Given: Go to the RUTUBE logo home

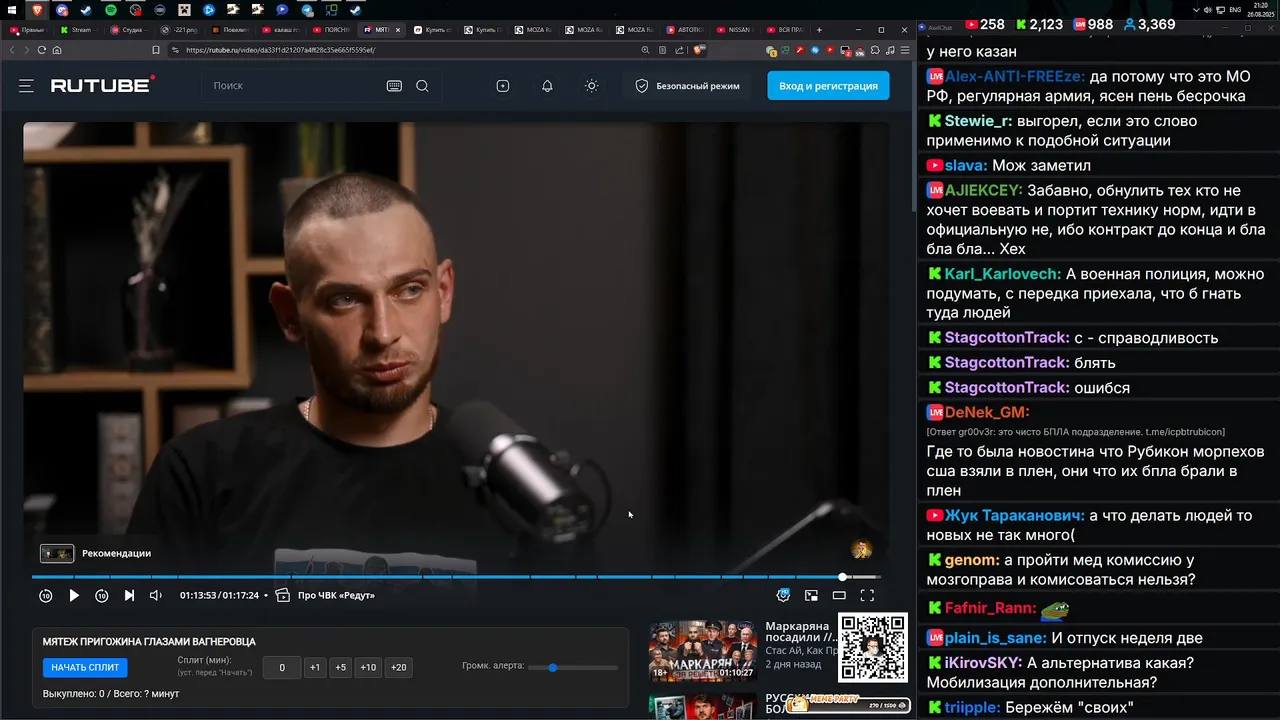Looking at the screenshot, I should tap(103, 85).
